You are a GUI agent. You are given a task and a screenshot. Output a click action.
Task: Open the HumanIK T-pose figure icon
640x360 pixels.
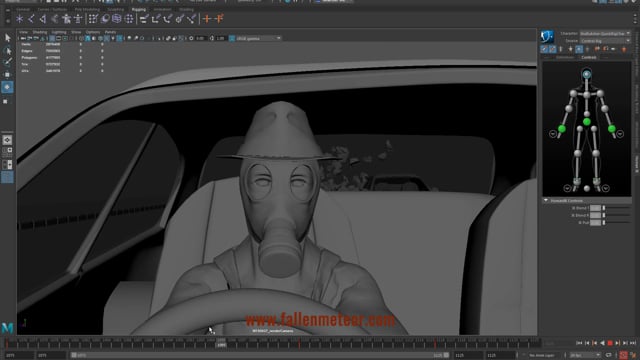pyautogui.click(x=78, y=19)
